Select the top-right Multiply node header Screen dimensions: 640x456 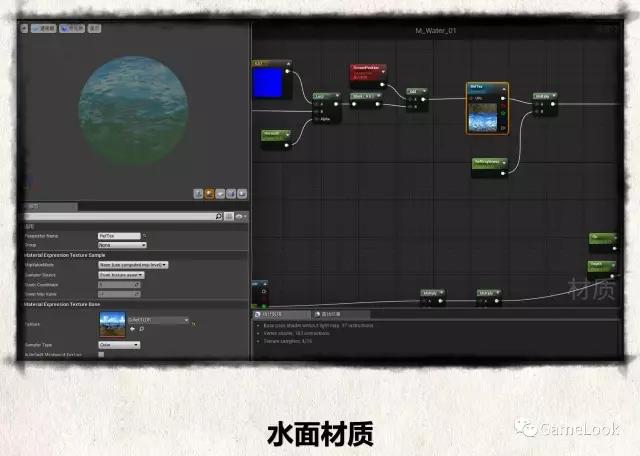pyautogui.click(x=545, y=96)
